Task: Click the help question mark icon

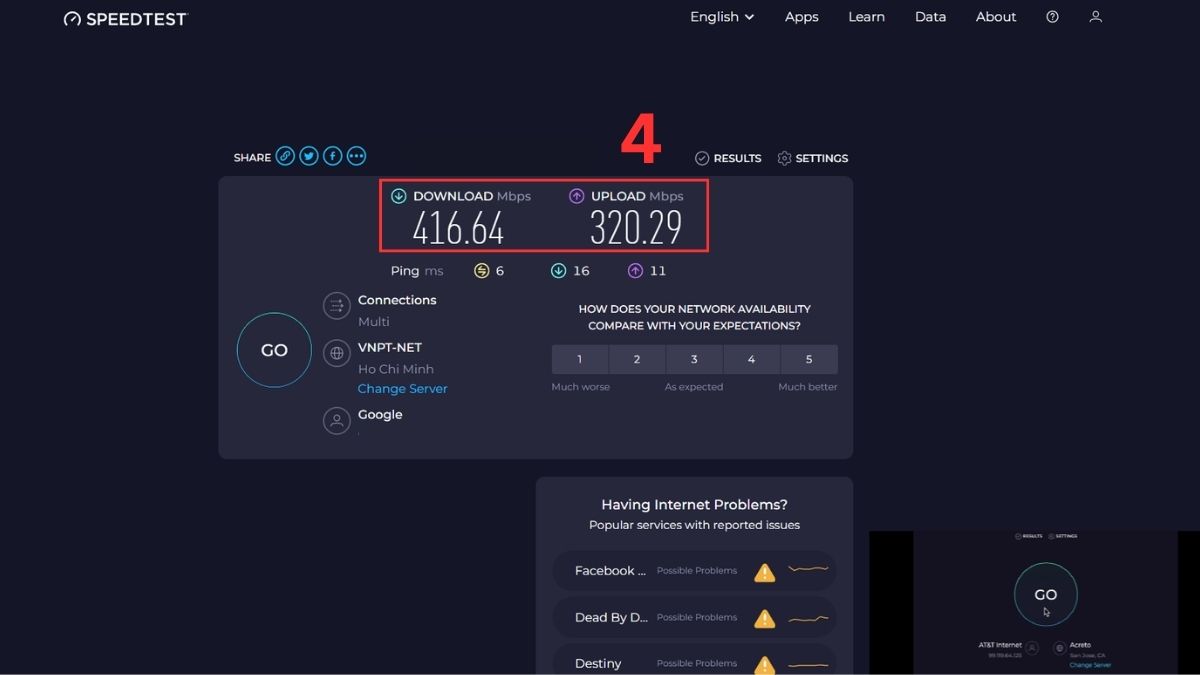Action: 1052,17
